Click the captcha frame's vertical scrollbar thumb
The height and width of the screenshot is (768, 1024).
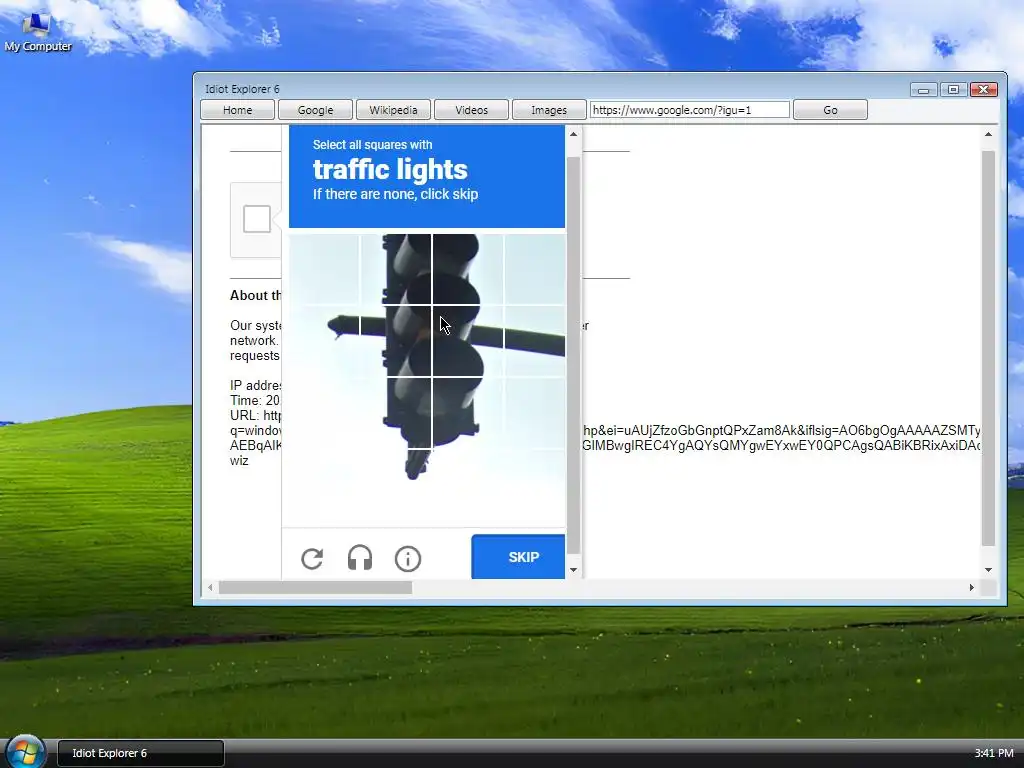coord(573,355)
